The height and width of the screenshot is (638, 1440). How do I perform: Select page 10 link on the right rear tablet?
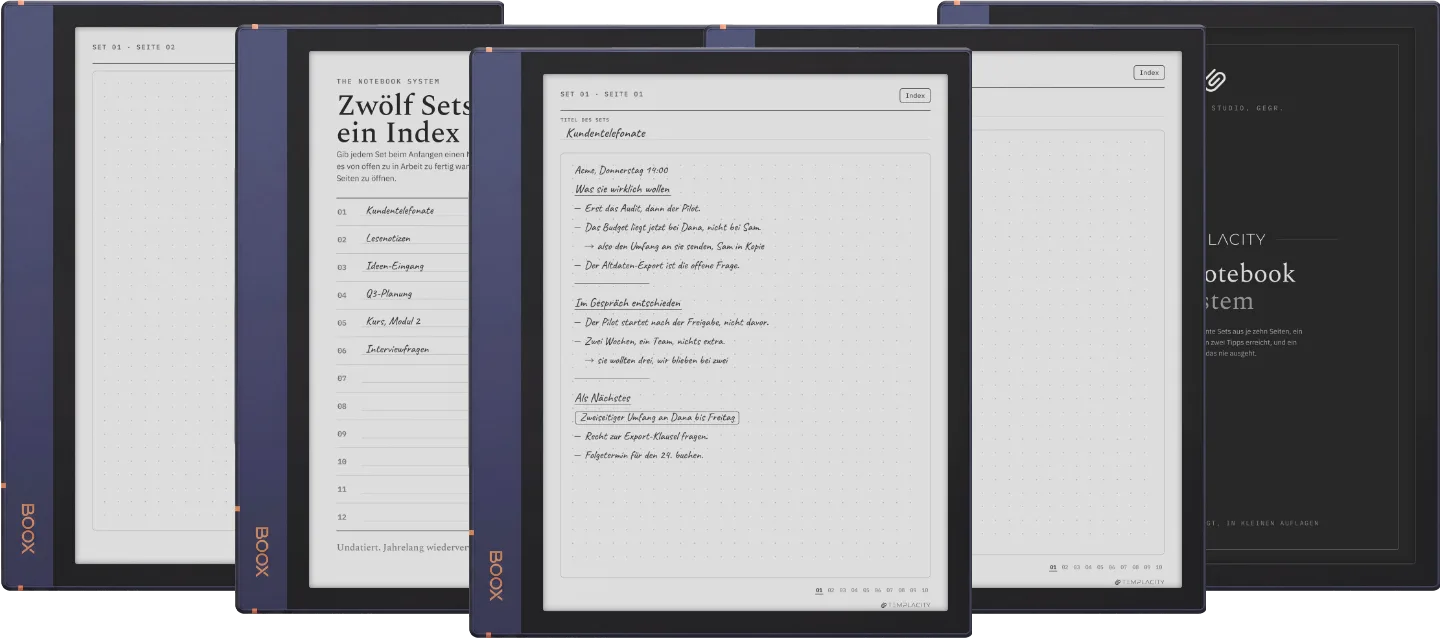(1159, 567)
